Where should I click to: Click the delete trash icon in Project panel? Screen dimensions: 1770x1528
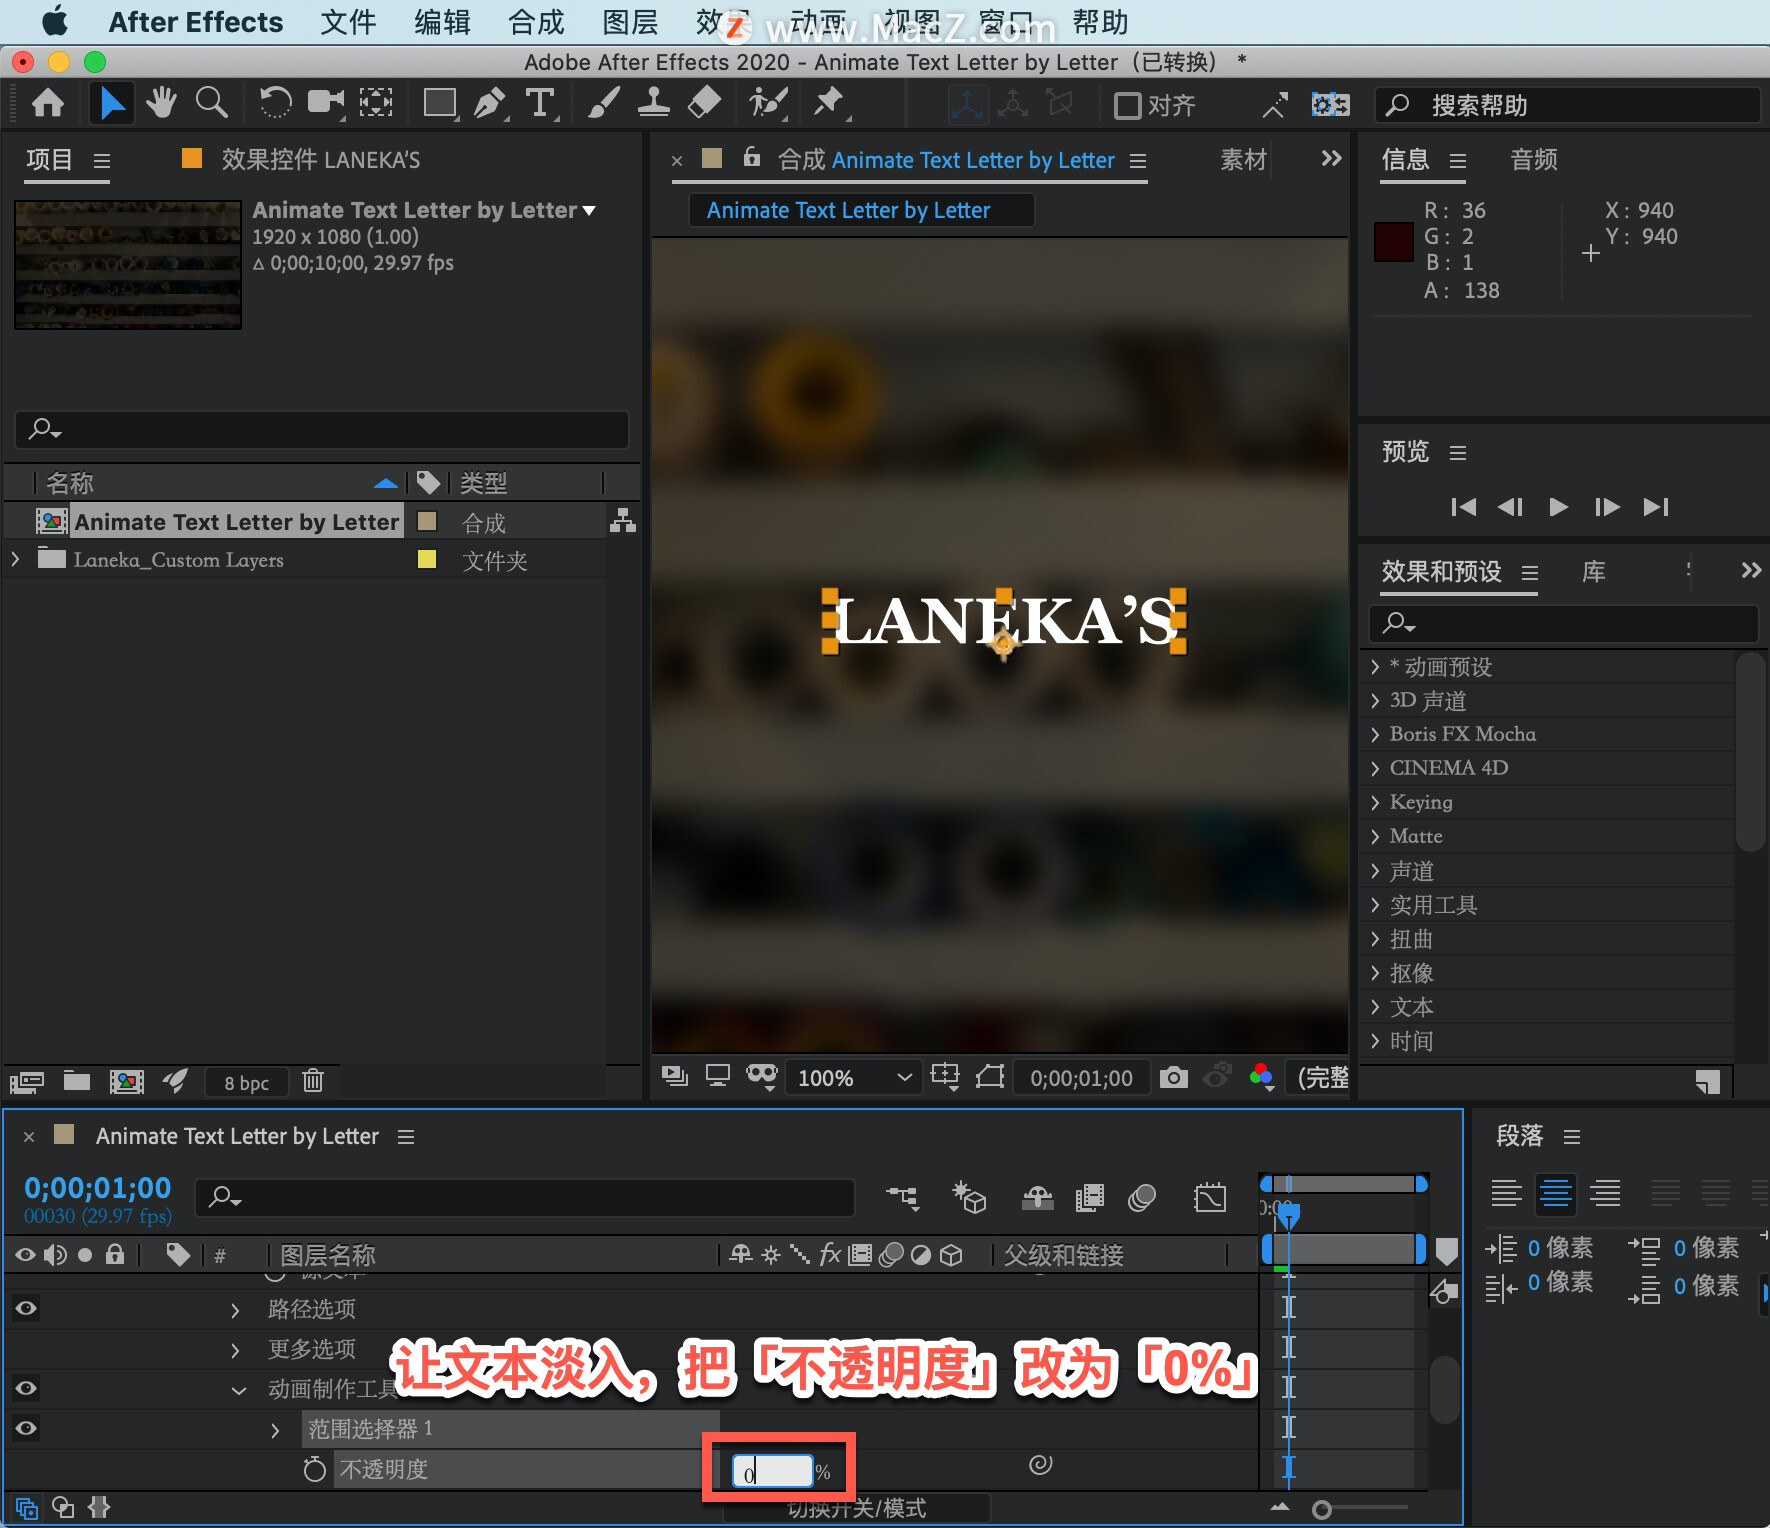coord(313,1081)
